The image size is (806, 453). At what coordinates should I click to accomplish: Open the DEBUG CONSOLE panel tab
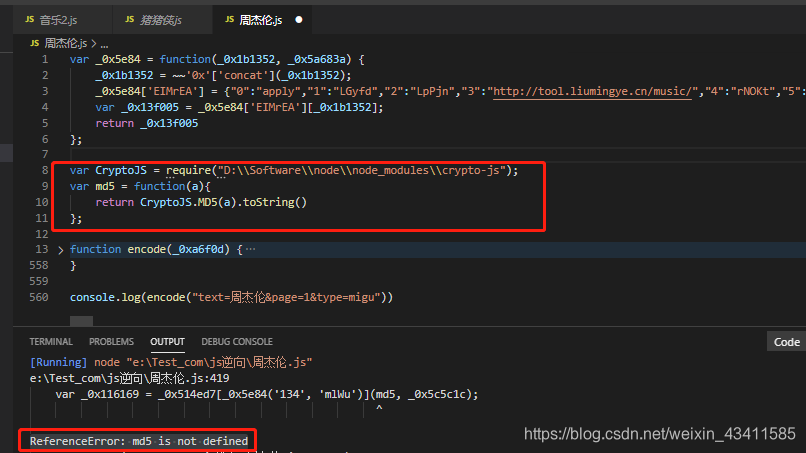point(237,342)
